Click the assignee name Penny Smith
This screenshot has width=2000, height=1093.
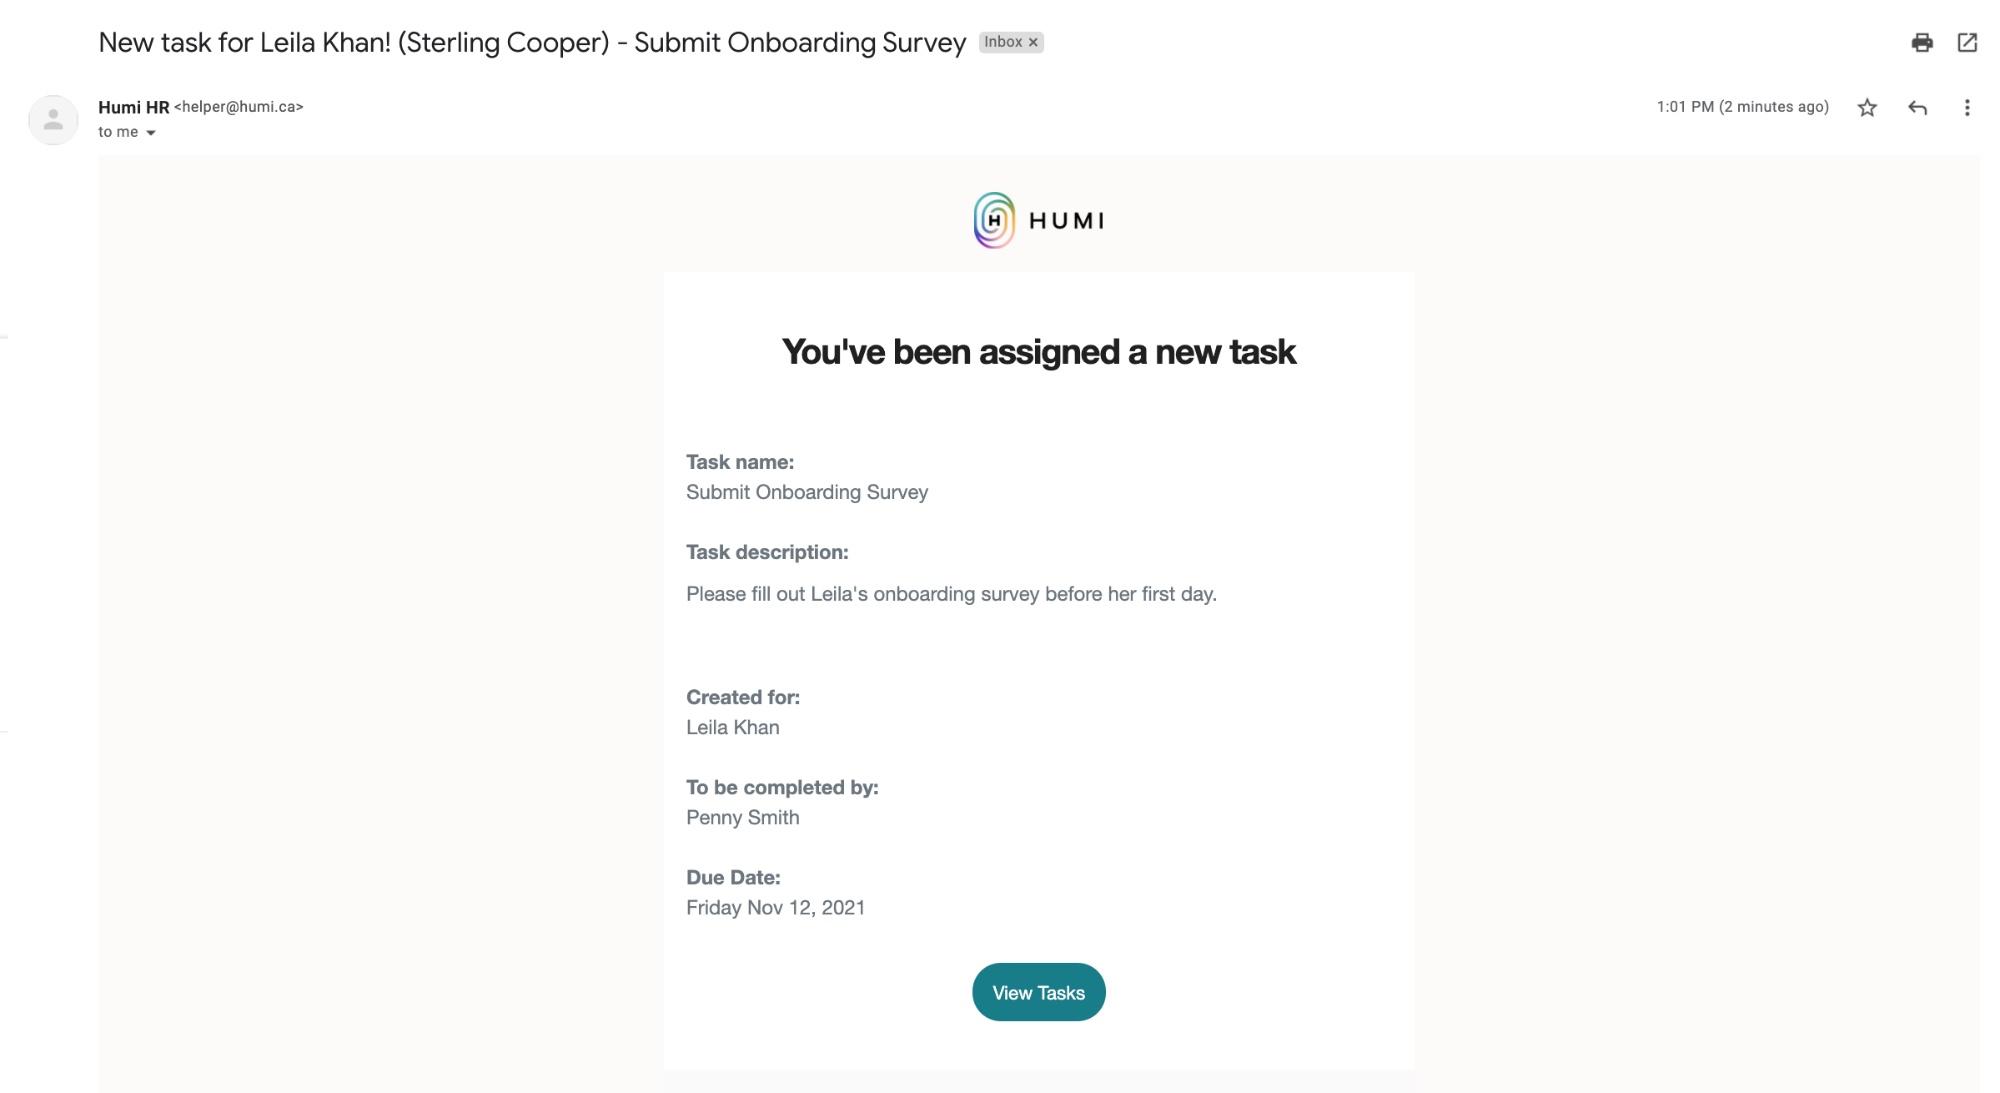742,817
